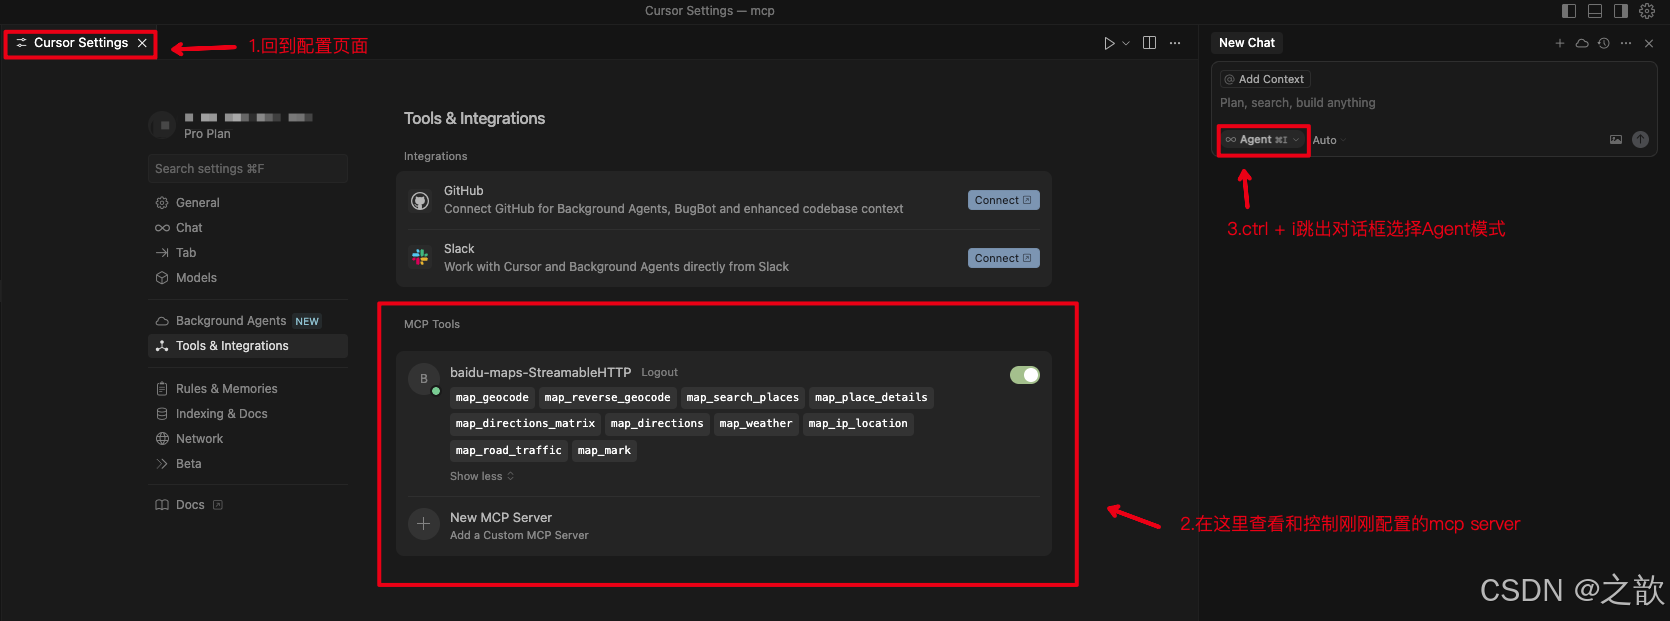Click the GitHub logo icon
The height and width of the screenshot is (621, 1670).
click(420, 201)
